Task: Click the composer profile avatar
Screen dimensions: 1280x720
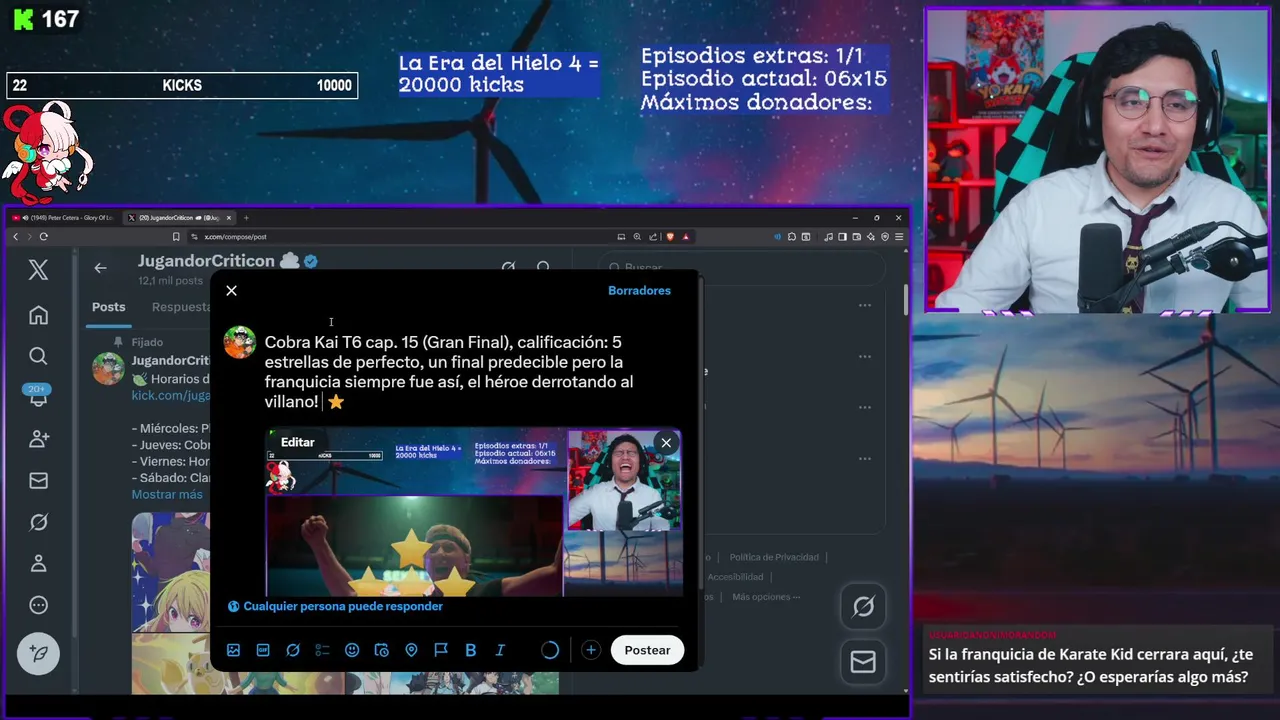Action: (239, 341)
